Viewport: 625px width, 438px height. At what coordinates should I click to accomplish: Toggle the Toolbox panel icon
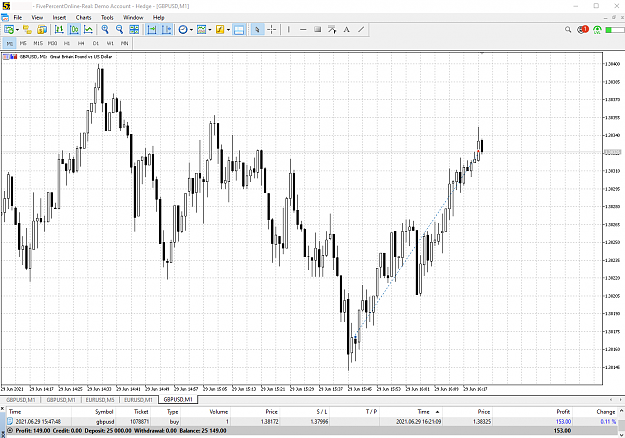point(239,29)
